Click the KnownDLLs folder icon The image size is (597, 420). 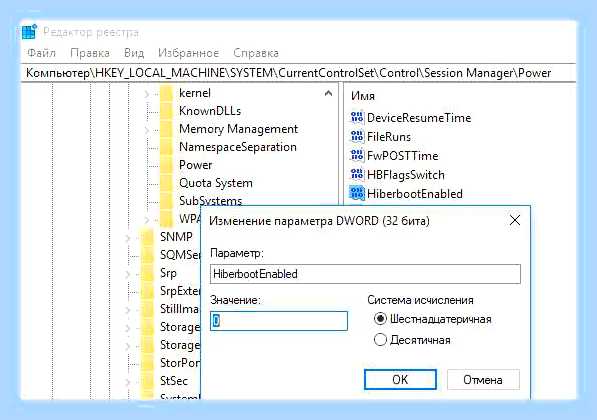166,111
